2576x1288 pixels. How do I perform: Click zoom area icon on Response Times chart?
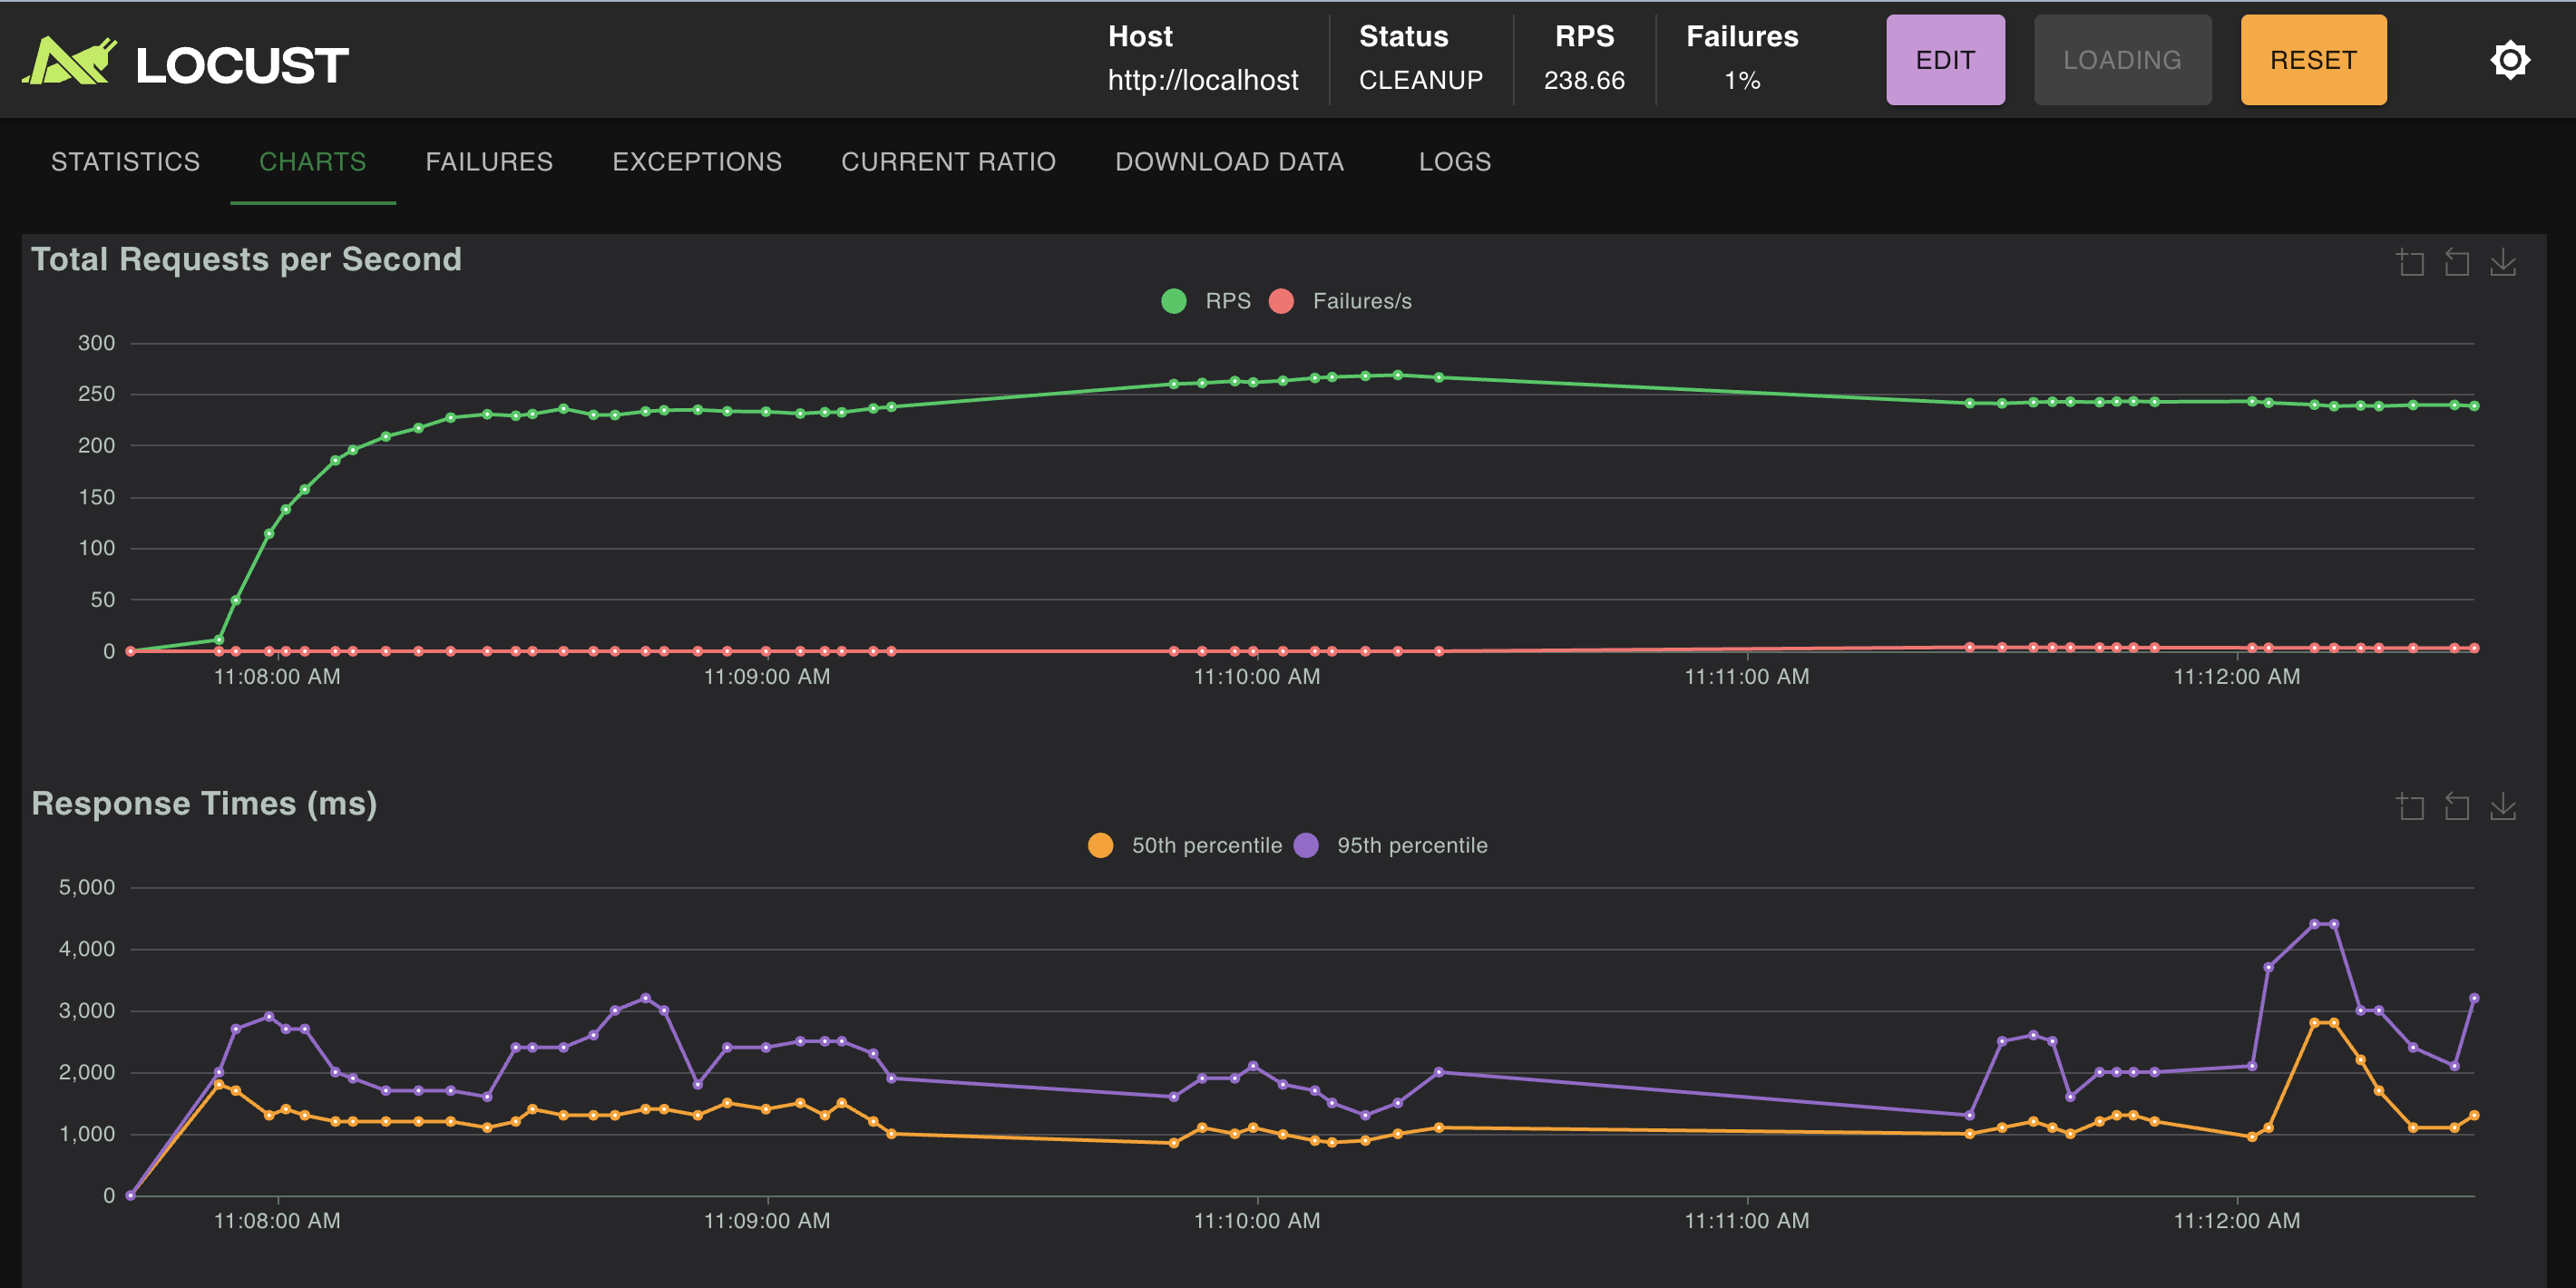coord(2410,806)
